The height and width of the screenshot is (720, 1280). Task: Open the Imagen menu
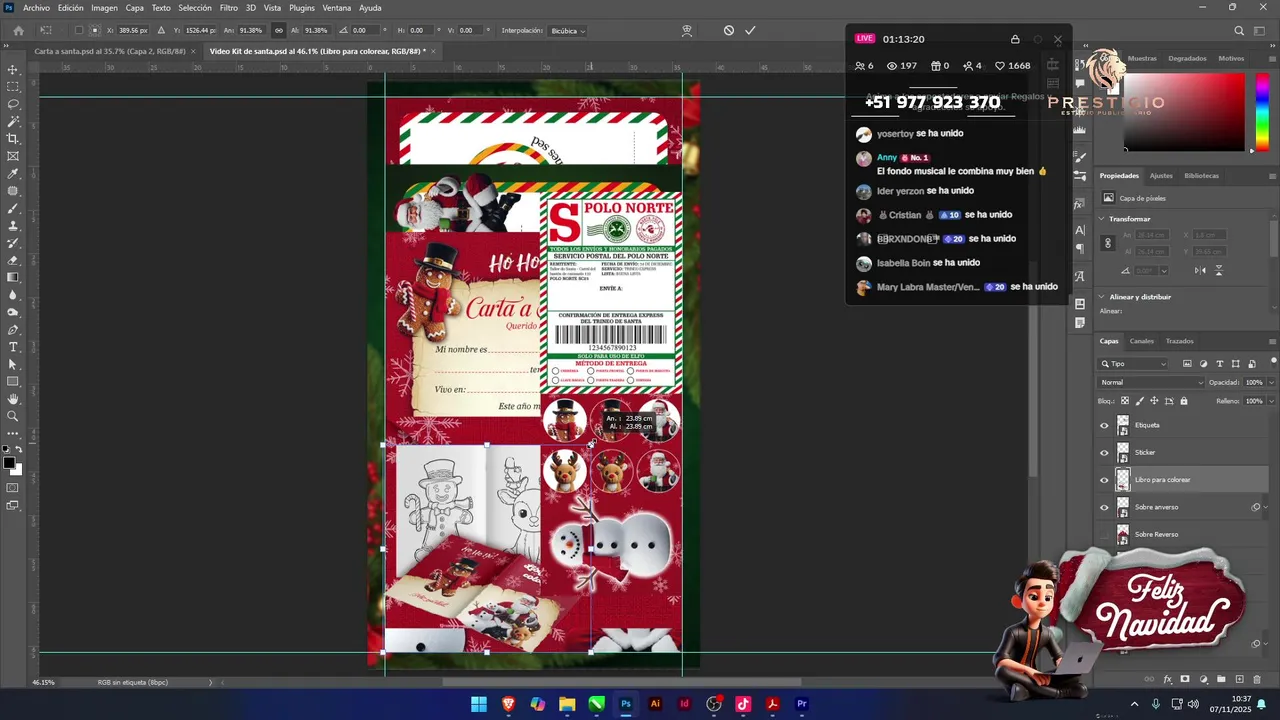(104, 8)
